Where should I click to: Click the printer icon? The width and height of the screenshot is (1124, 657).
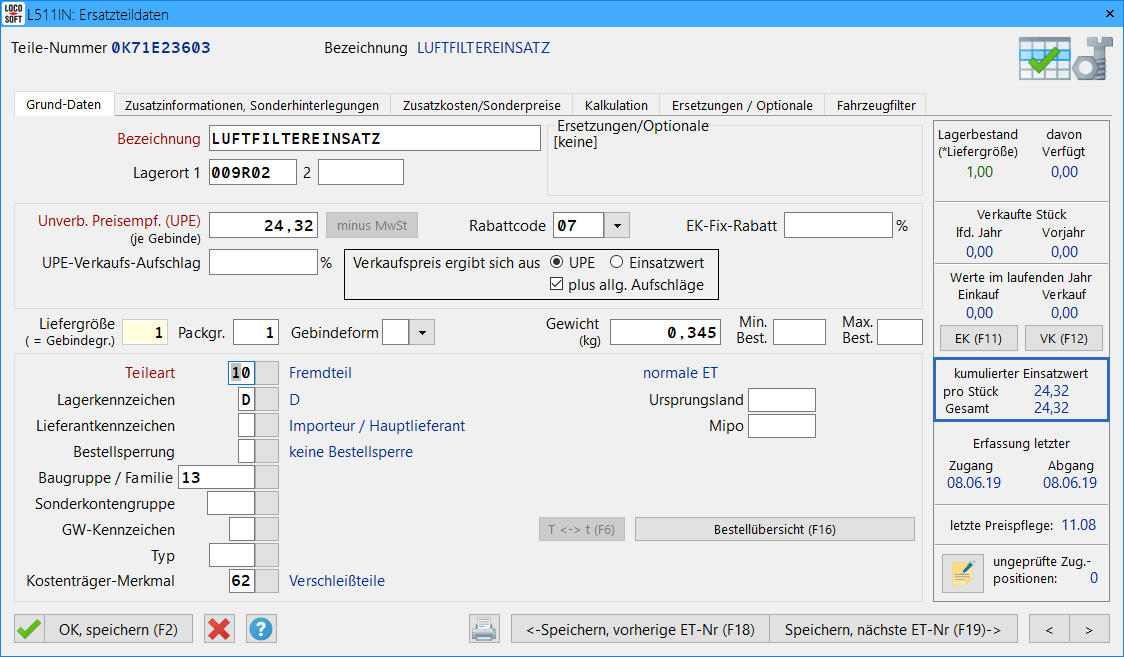[x=484, y=629]
